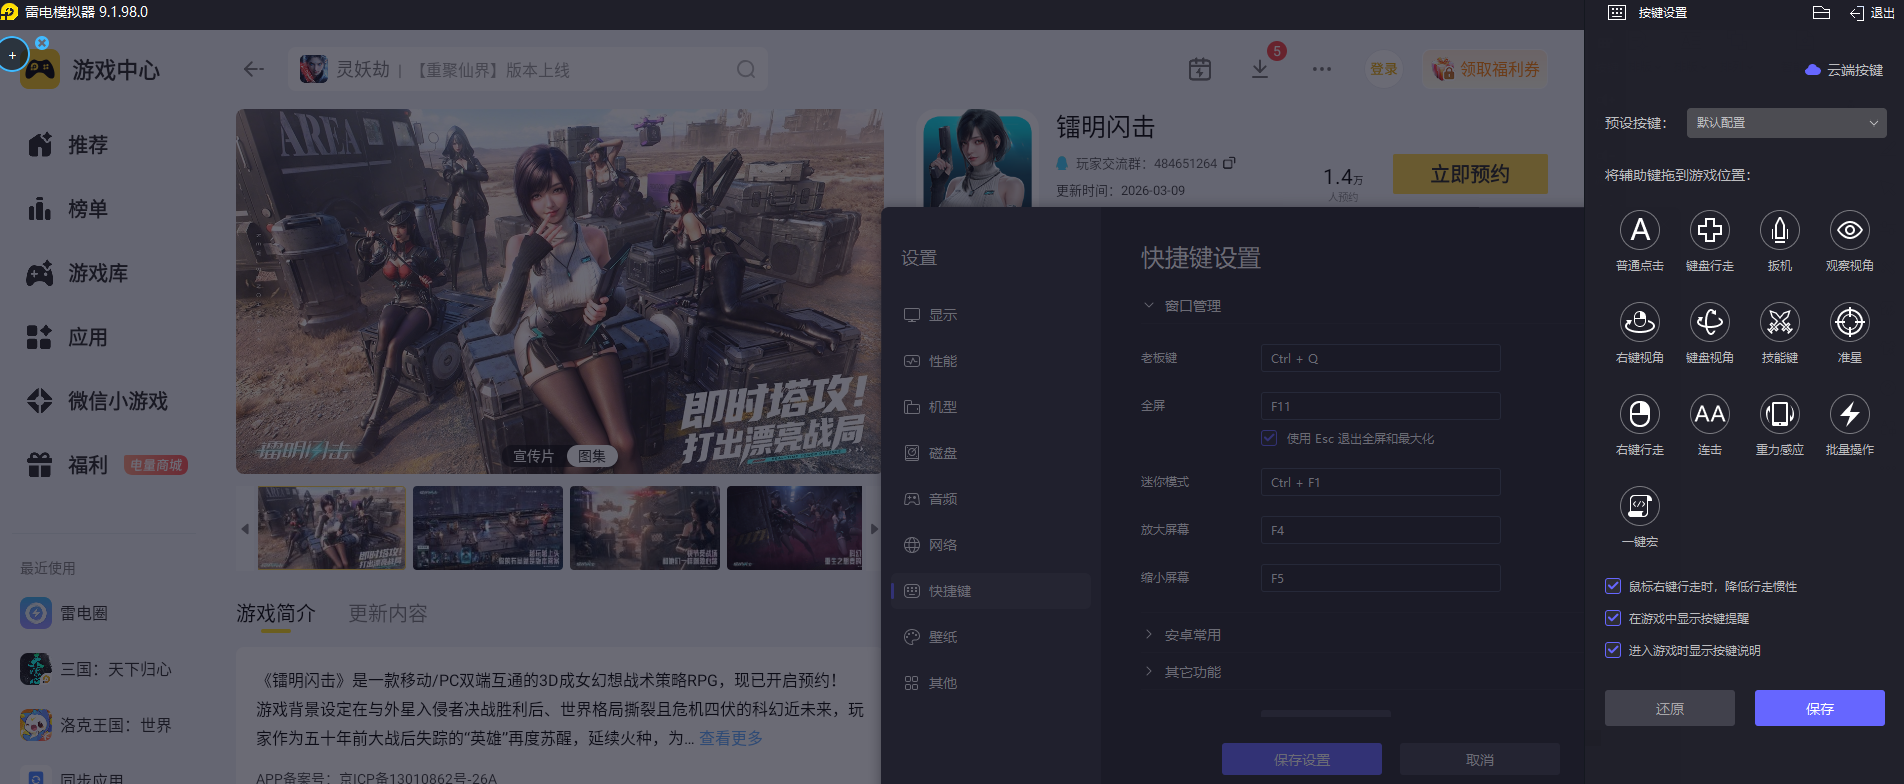Choose the 观察视角 eye icon
This screenshot has height=784, width=1904.
(x=1849, y=231)
